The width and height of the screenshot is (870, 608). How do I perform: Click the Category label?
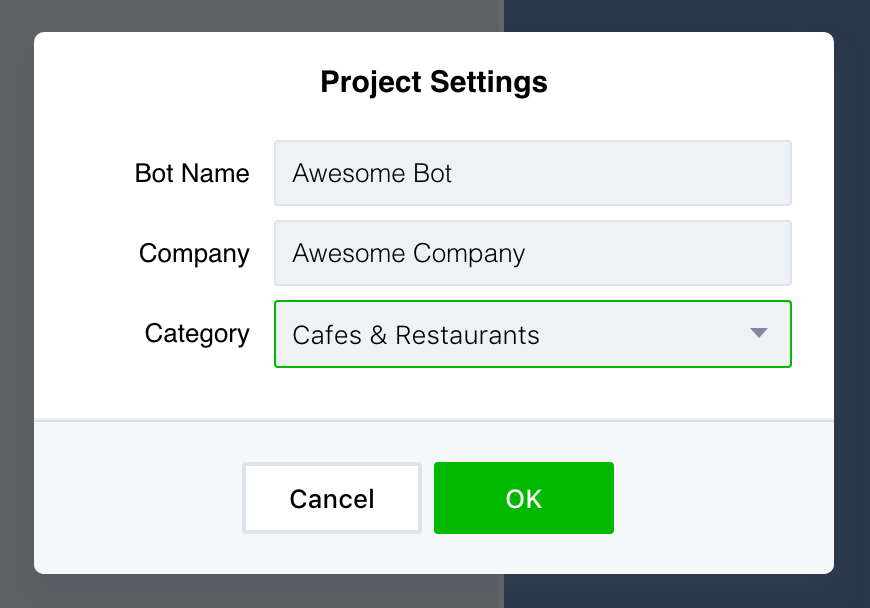click(x=197, y=334)
